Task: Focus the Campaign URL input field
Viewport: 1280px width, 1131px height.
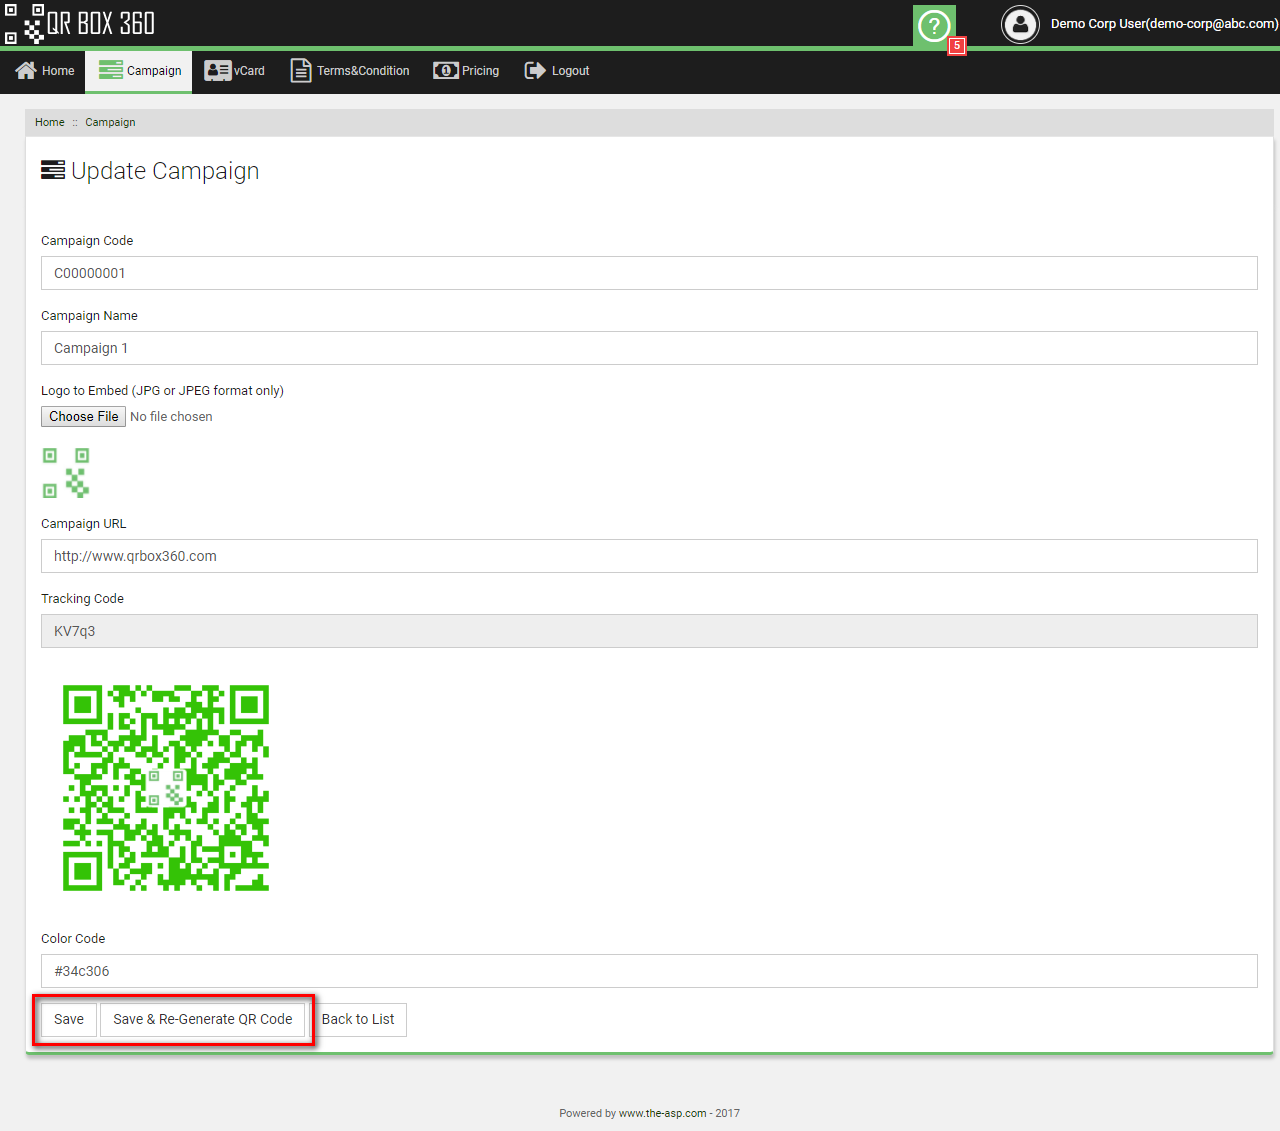Action: tap(649, 556)
